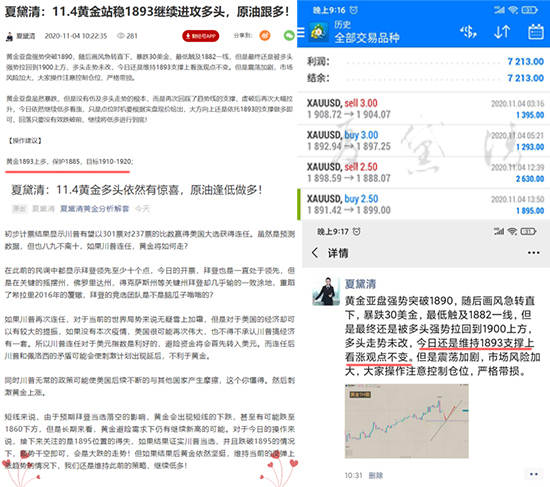Screen dimensions: 550x487
Task: Click the 【操作建议】 heading
Action: pyautogui.click(x=25, y=141)
